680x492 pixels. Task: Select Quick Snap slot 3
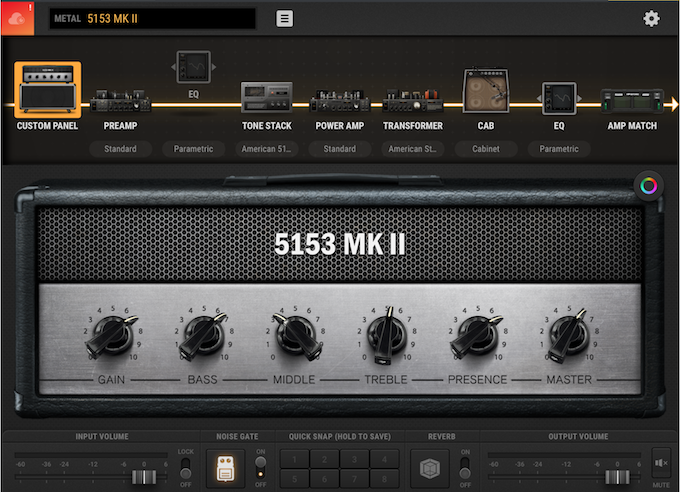[354, 459]
